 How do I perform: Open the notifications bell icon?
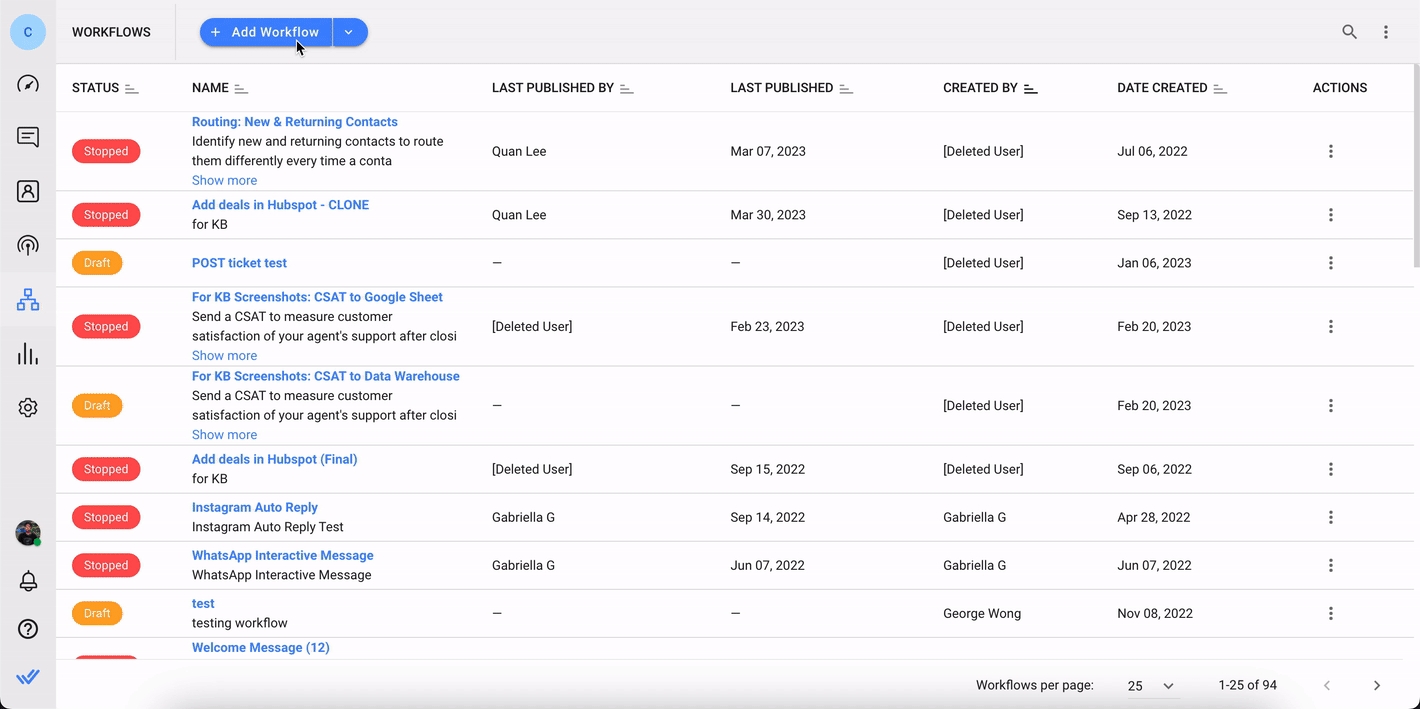(x=28, y=581)
